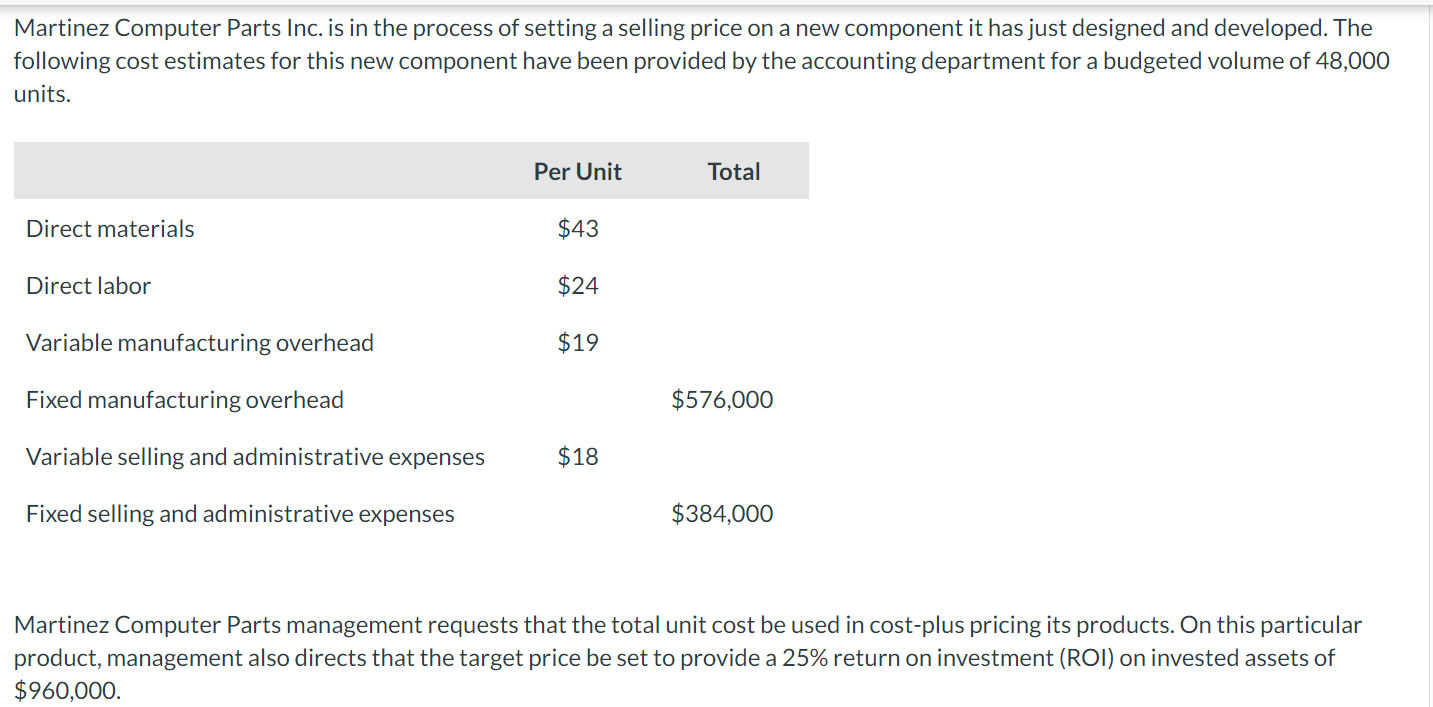Image resolution: width=1433 pixels, height=707 pixels.
Task: Select the Fixed manufacturing overhead label
Action: click(184, 400)
